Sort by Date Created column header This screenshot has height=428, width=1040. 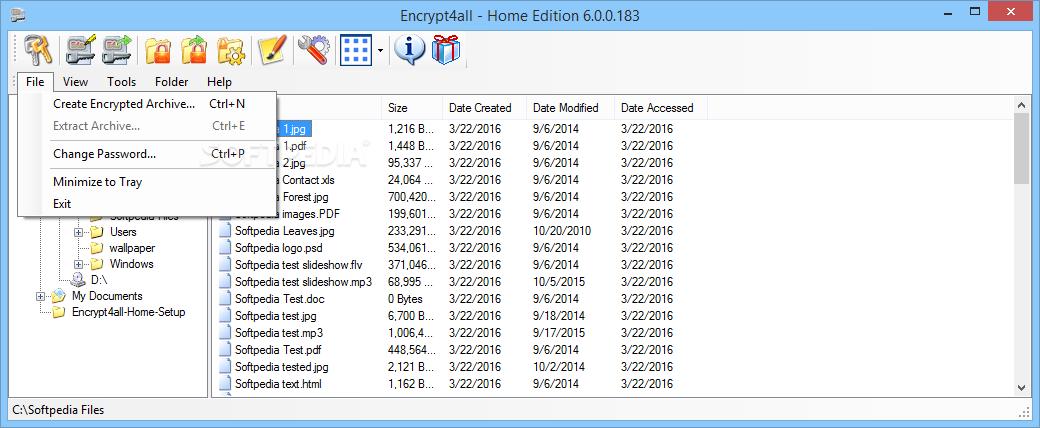(x=485, y=107)
